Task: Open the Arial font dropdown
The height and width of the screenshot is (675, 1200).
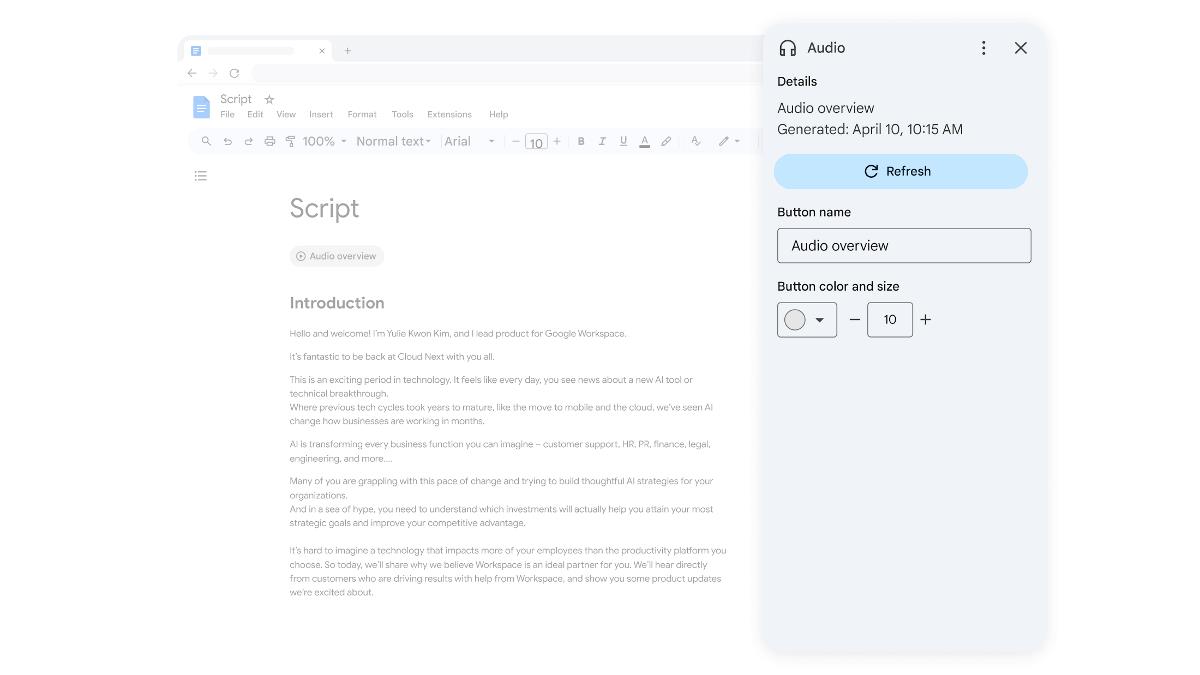Action: pyautogui.click(x=470, y=141)
